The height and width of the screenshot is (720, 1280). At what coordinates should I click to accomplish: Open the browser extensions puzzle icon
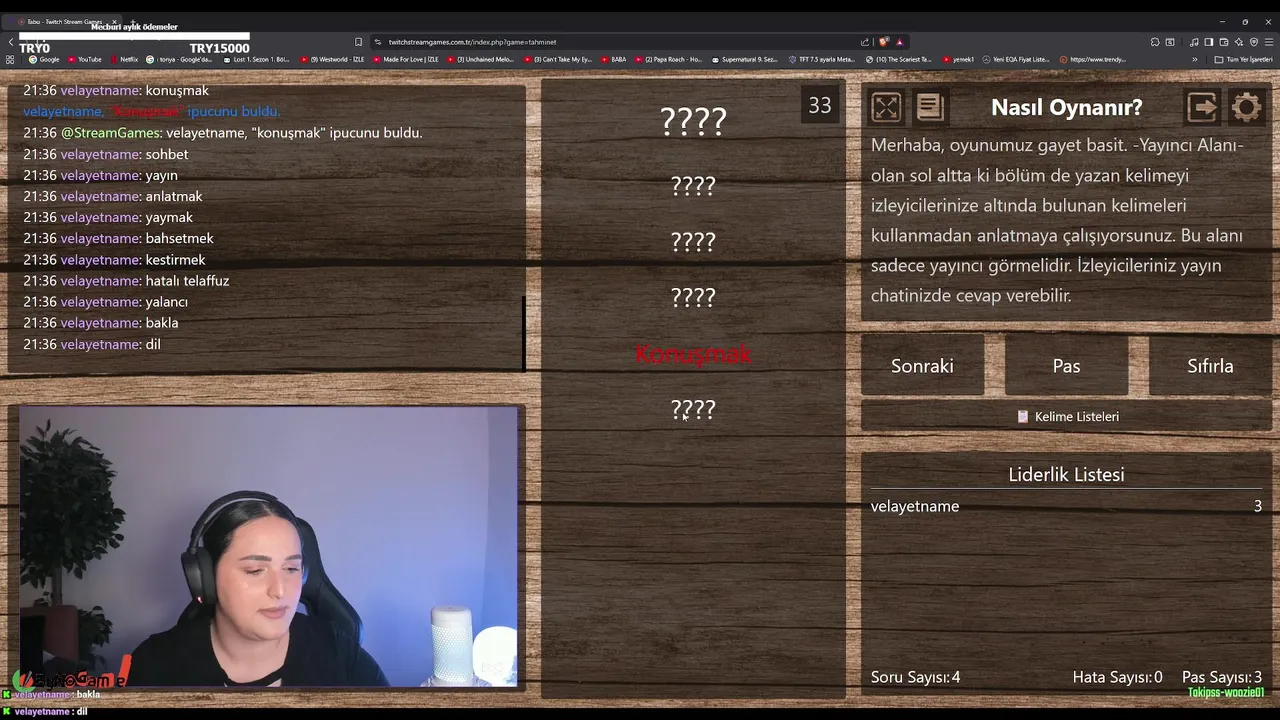point(1155,42)
